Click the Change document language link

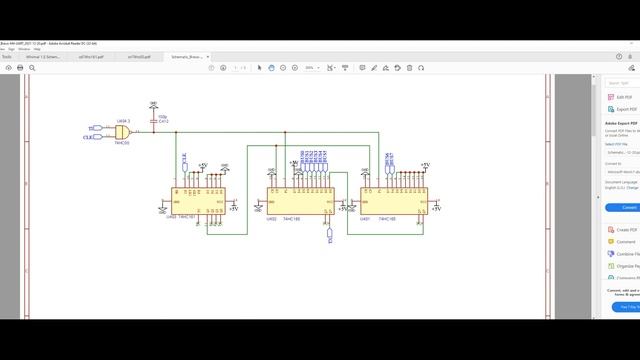coord(632,188)
